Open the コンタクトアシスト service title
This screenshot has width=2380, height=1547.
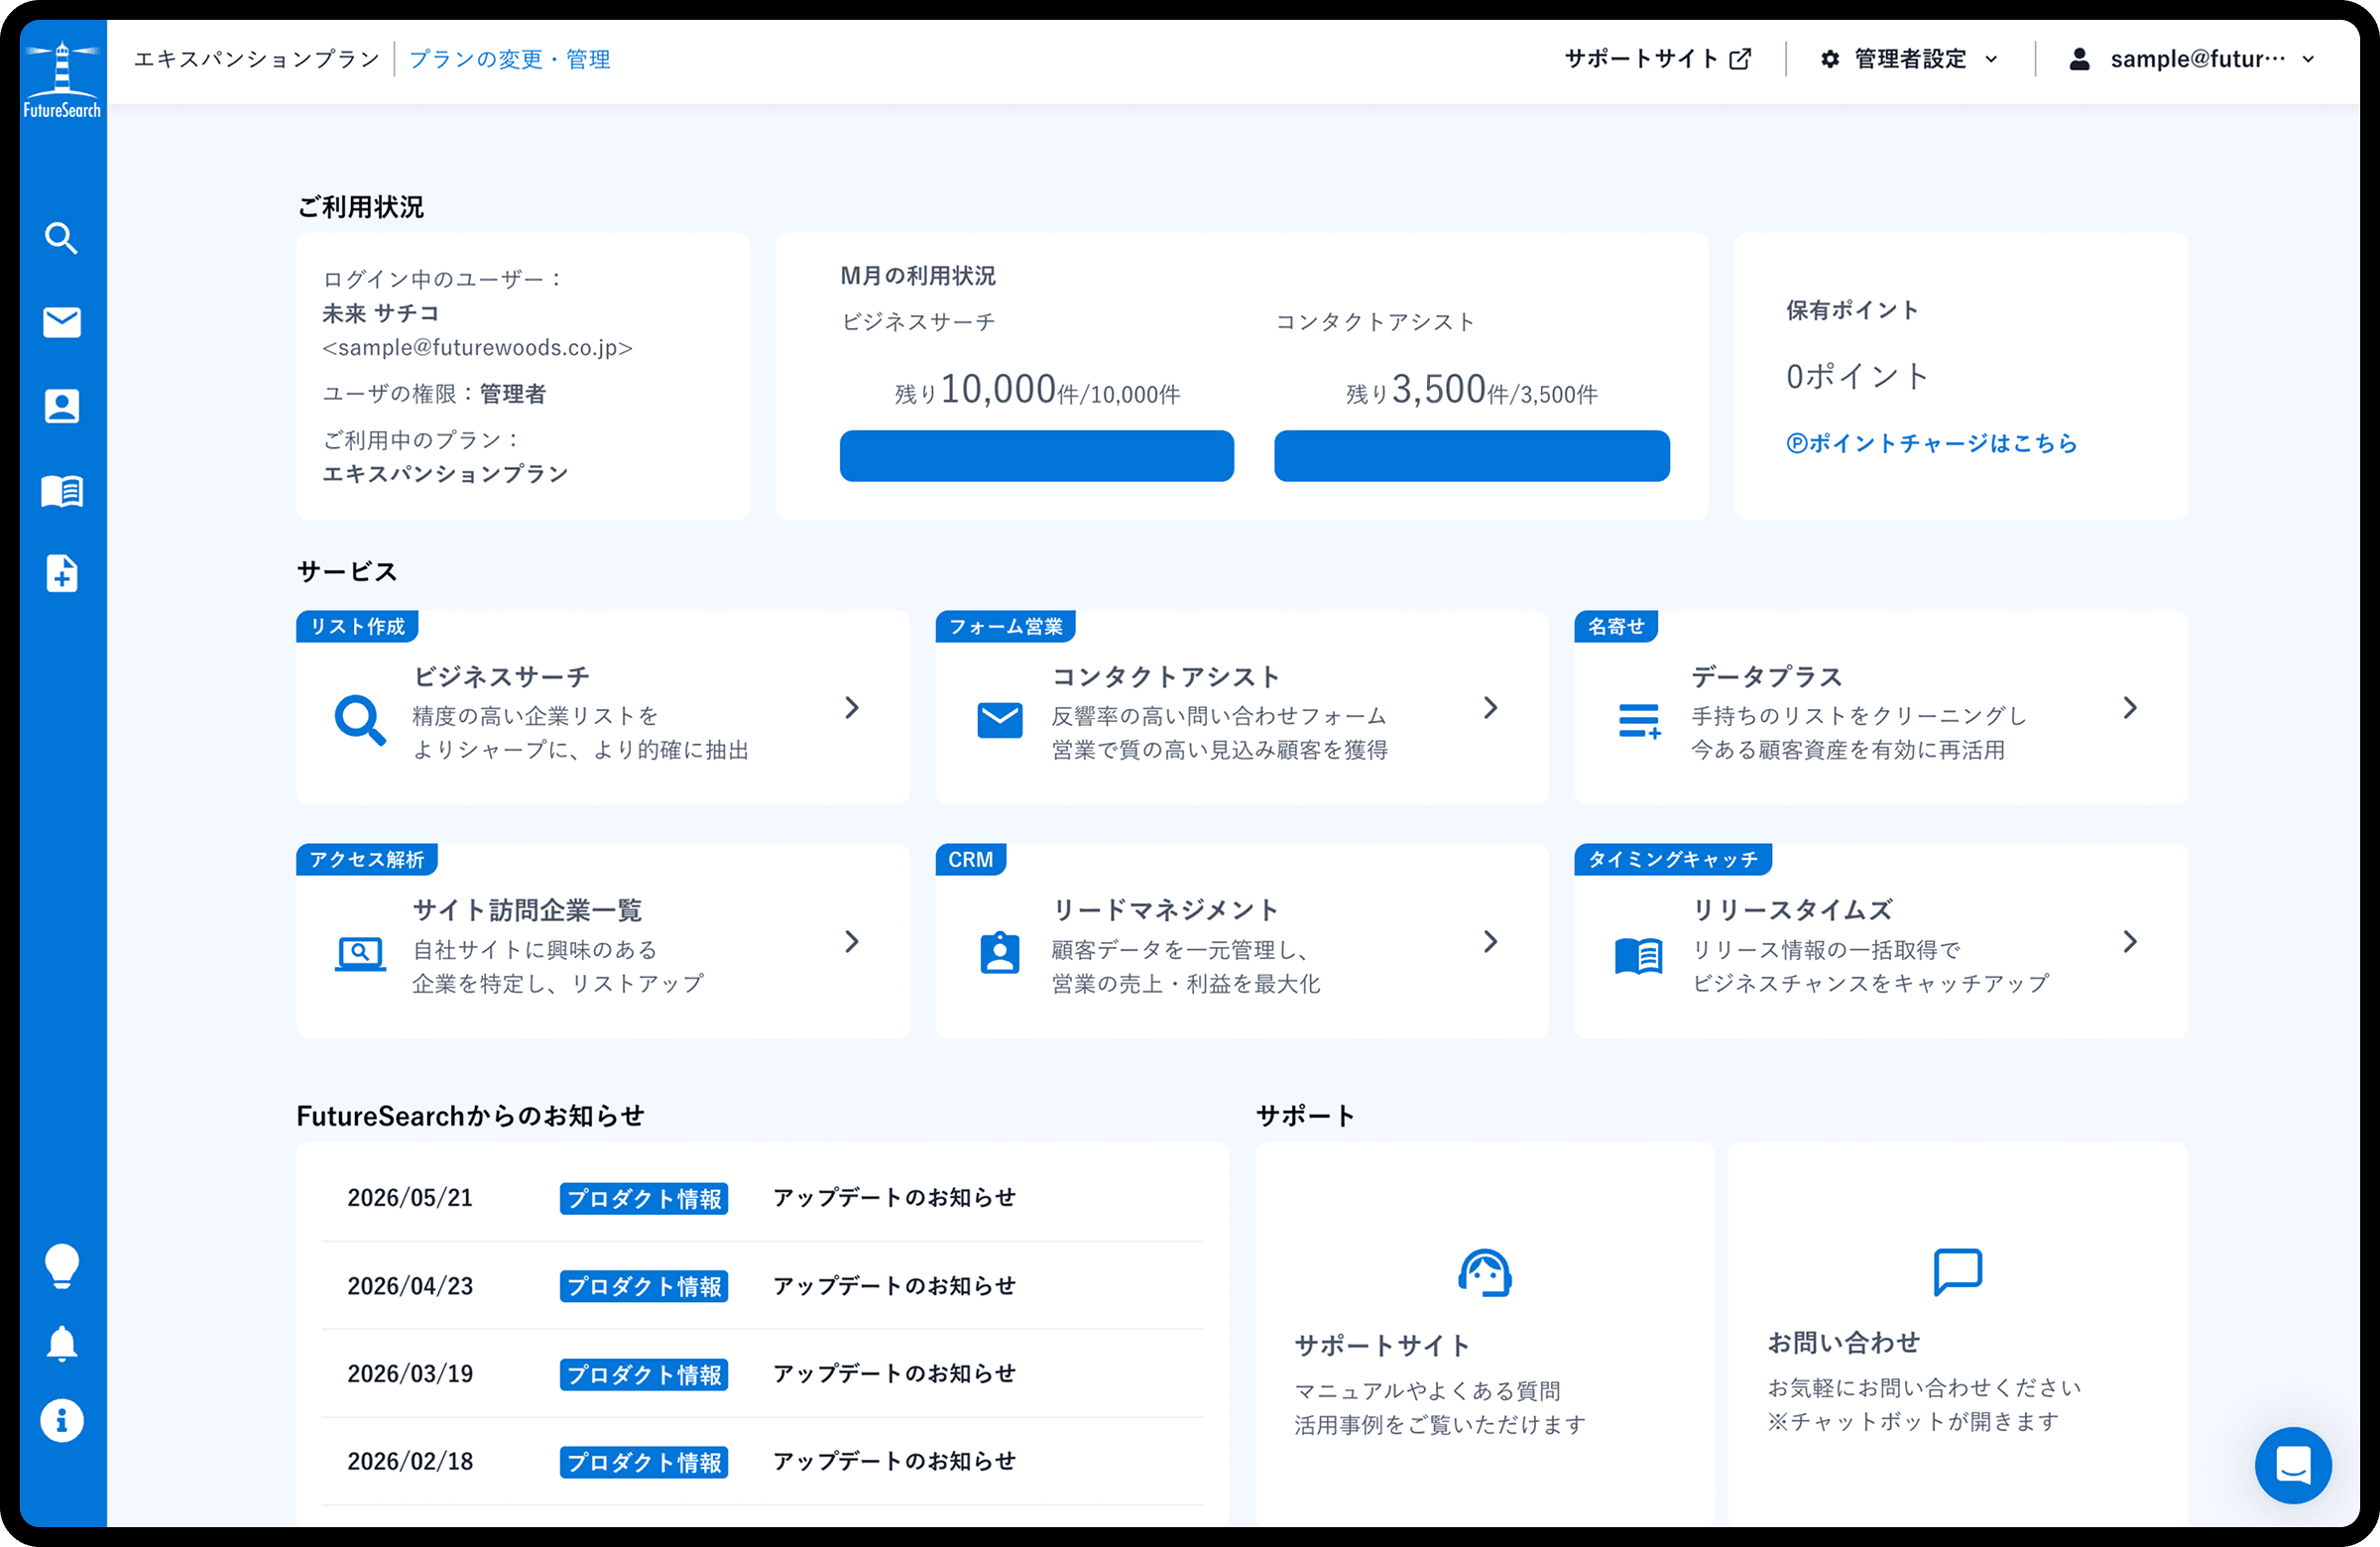1166,677
